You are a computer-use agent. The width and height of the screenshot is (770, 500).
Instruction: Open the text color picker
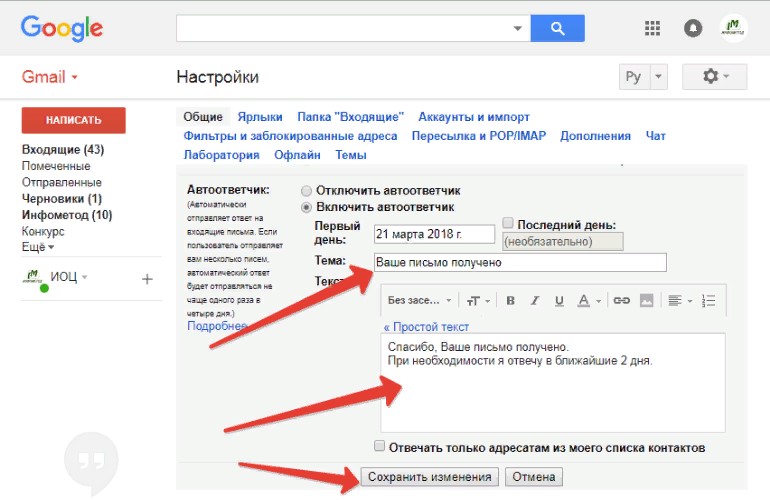[589, 300]
